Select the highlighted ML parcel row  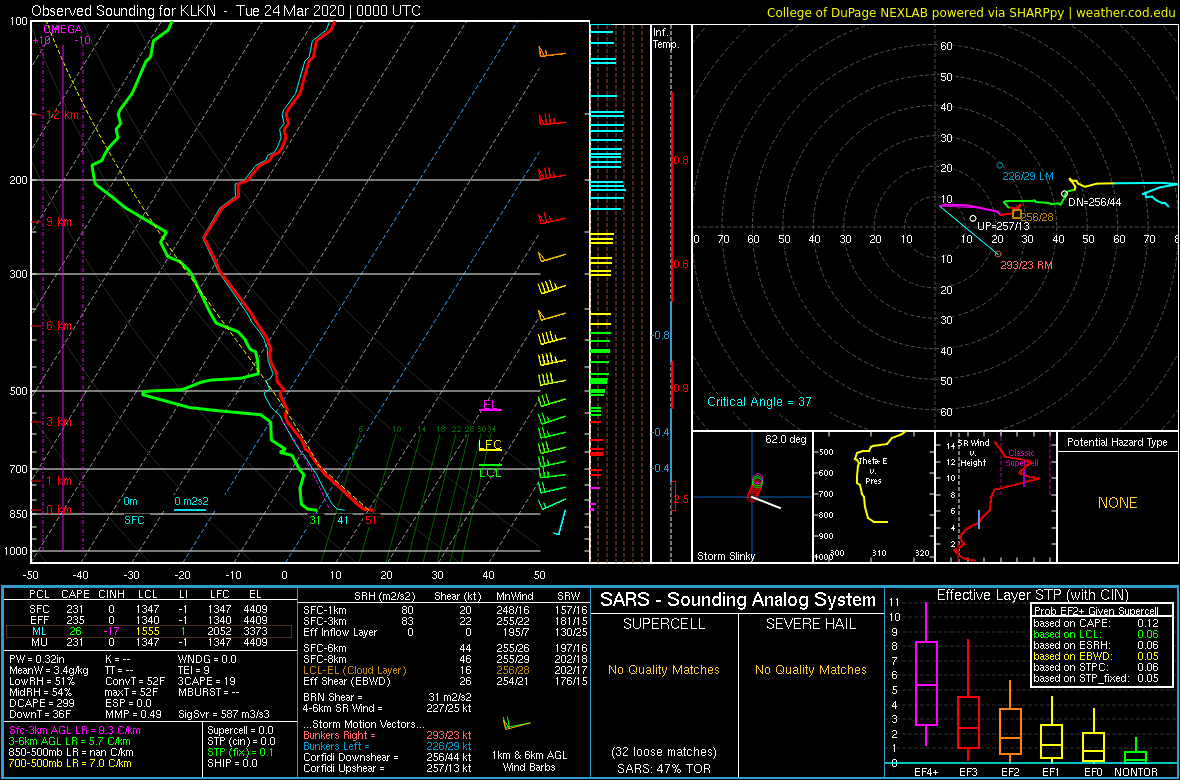pyautogui.click(x=150, y=630)
